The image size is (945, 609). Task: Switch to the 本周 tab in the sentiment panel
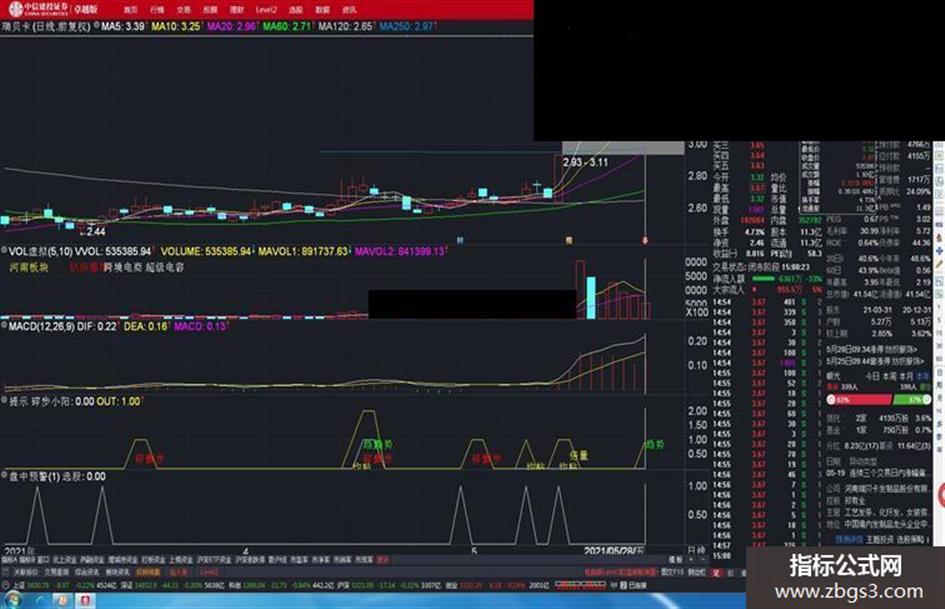point(890,376)
